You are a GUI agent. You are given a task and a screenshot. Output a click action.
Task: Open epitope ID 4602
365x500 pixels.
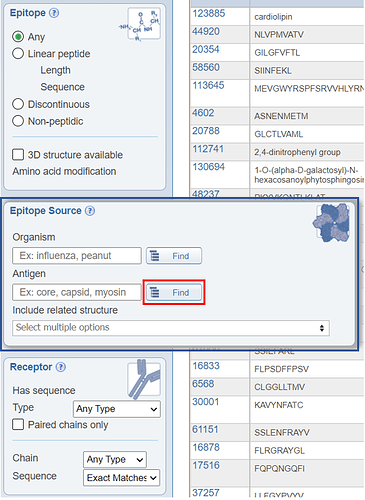tap(203, 113)
